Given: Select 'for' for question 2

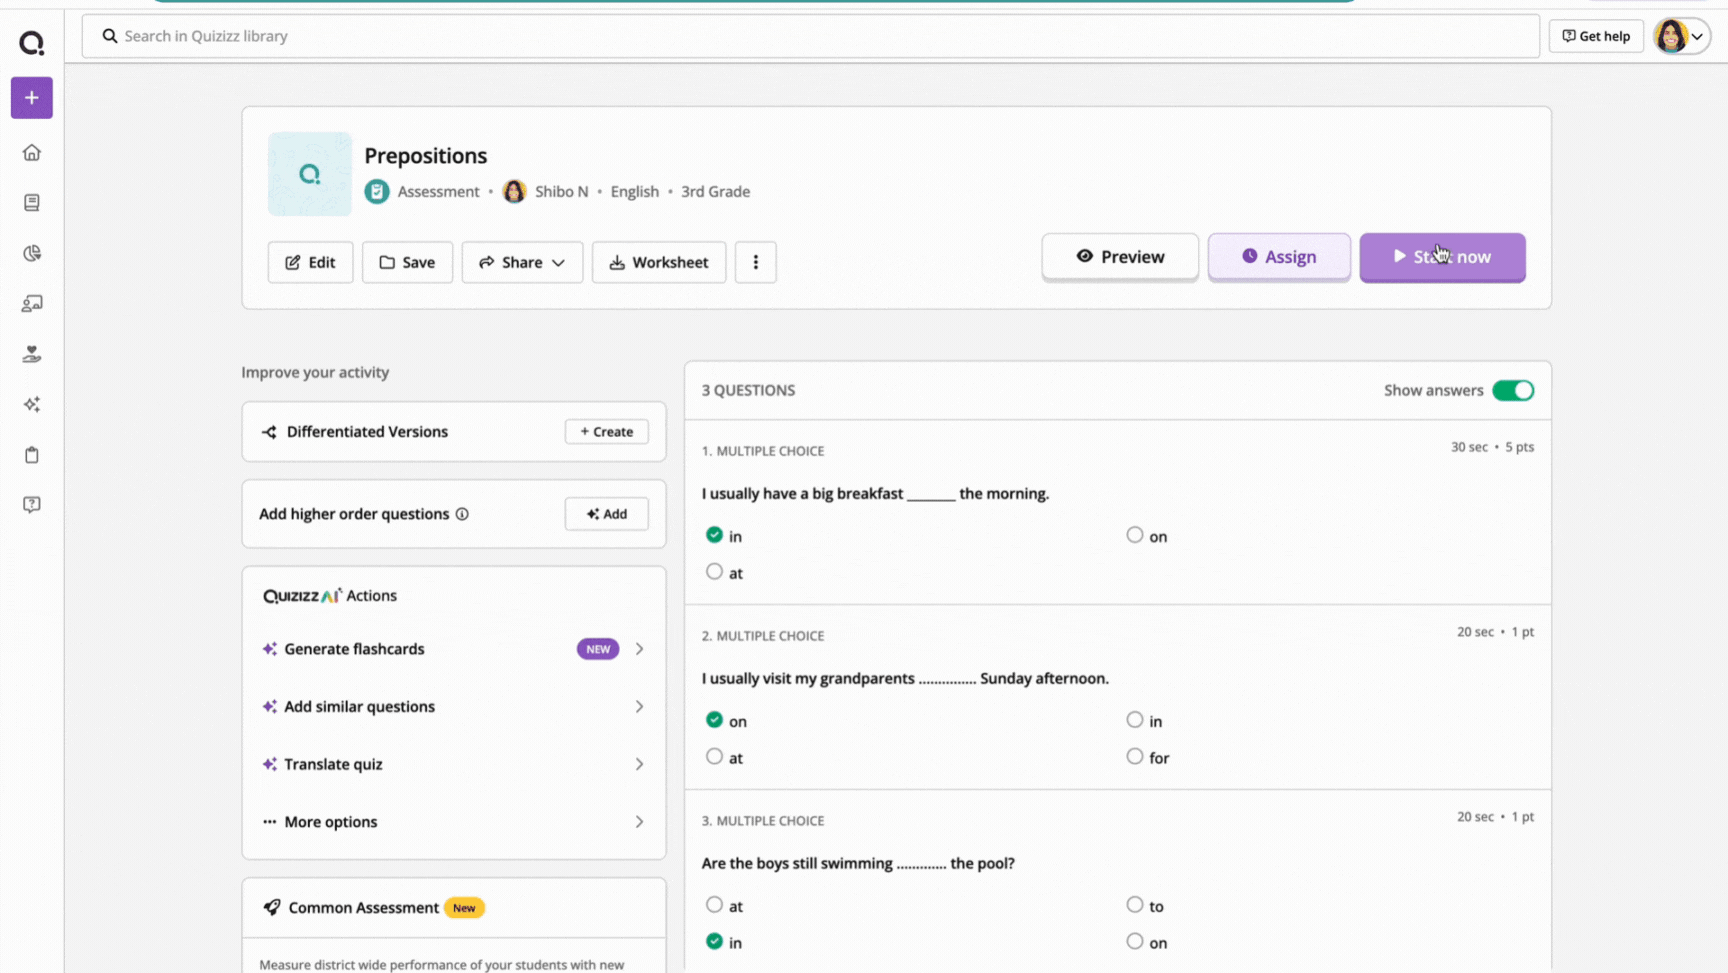Looking at the screenshot, I should pyautogui.click(x=1135, y=757).
